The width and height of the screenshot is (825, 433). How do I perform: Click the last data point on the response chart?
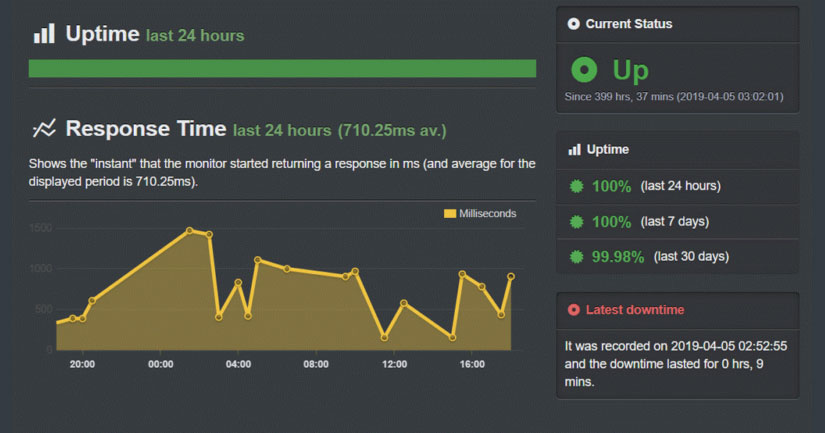[511, 276]
